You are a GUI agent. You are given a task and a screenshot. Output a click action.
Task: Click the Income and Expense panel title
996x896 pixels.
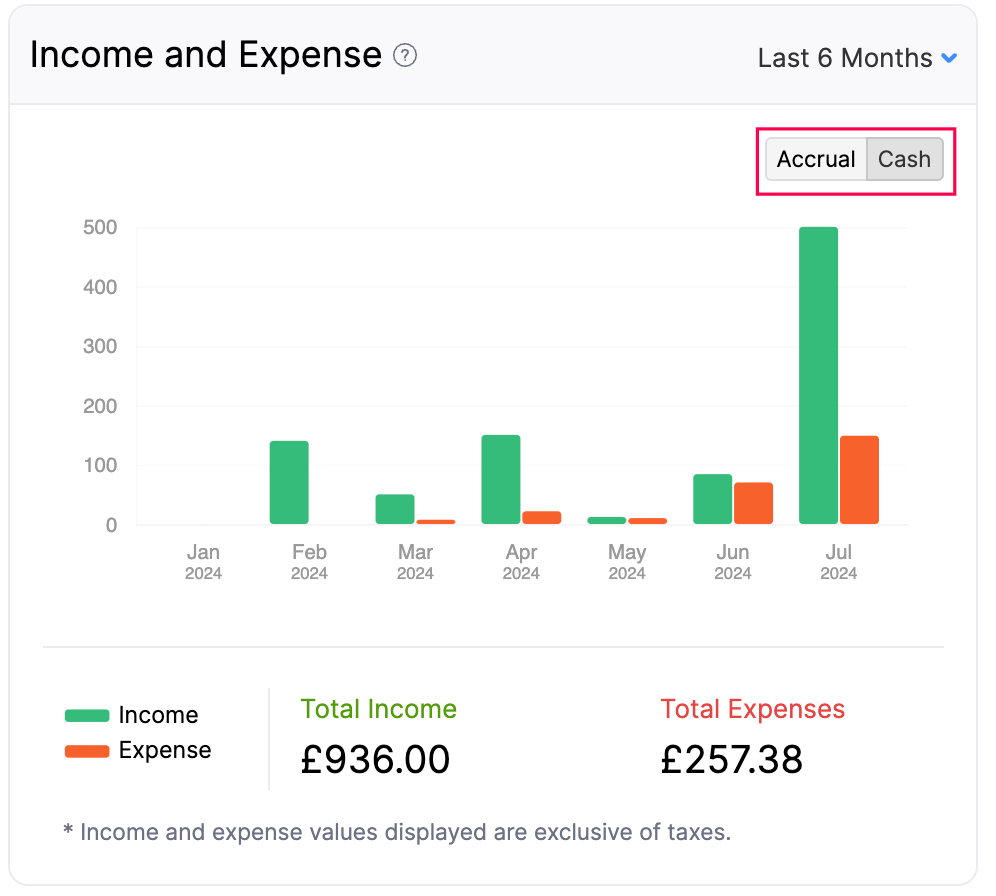click(x=207, y=55)
